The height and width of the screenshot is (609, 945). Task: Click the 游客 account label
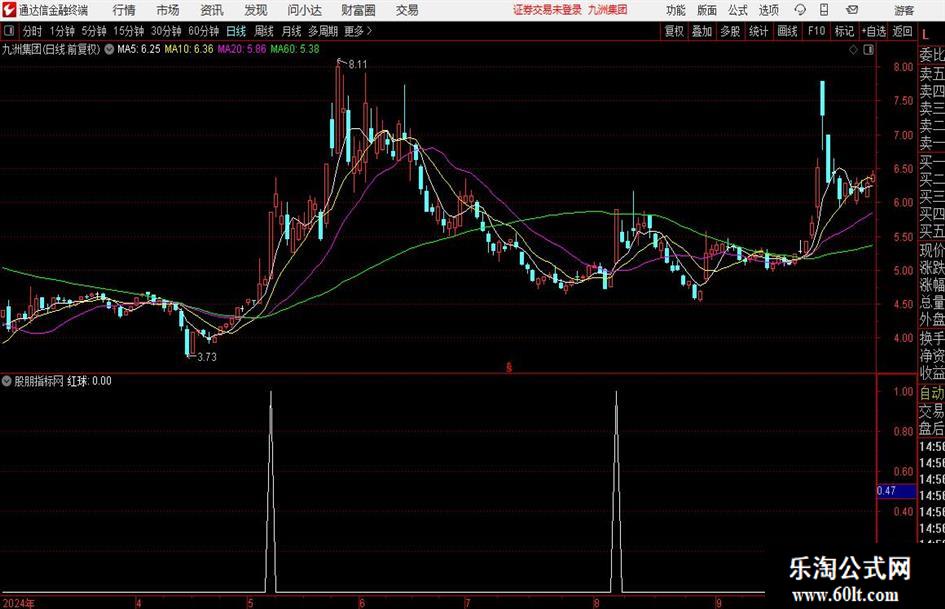coord(903,10)
